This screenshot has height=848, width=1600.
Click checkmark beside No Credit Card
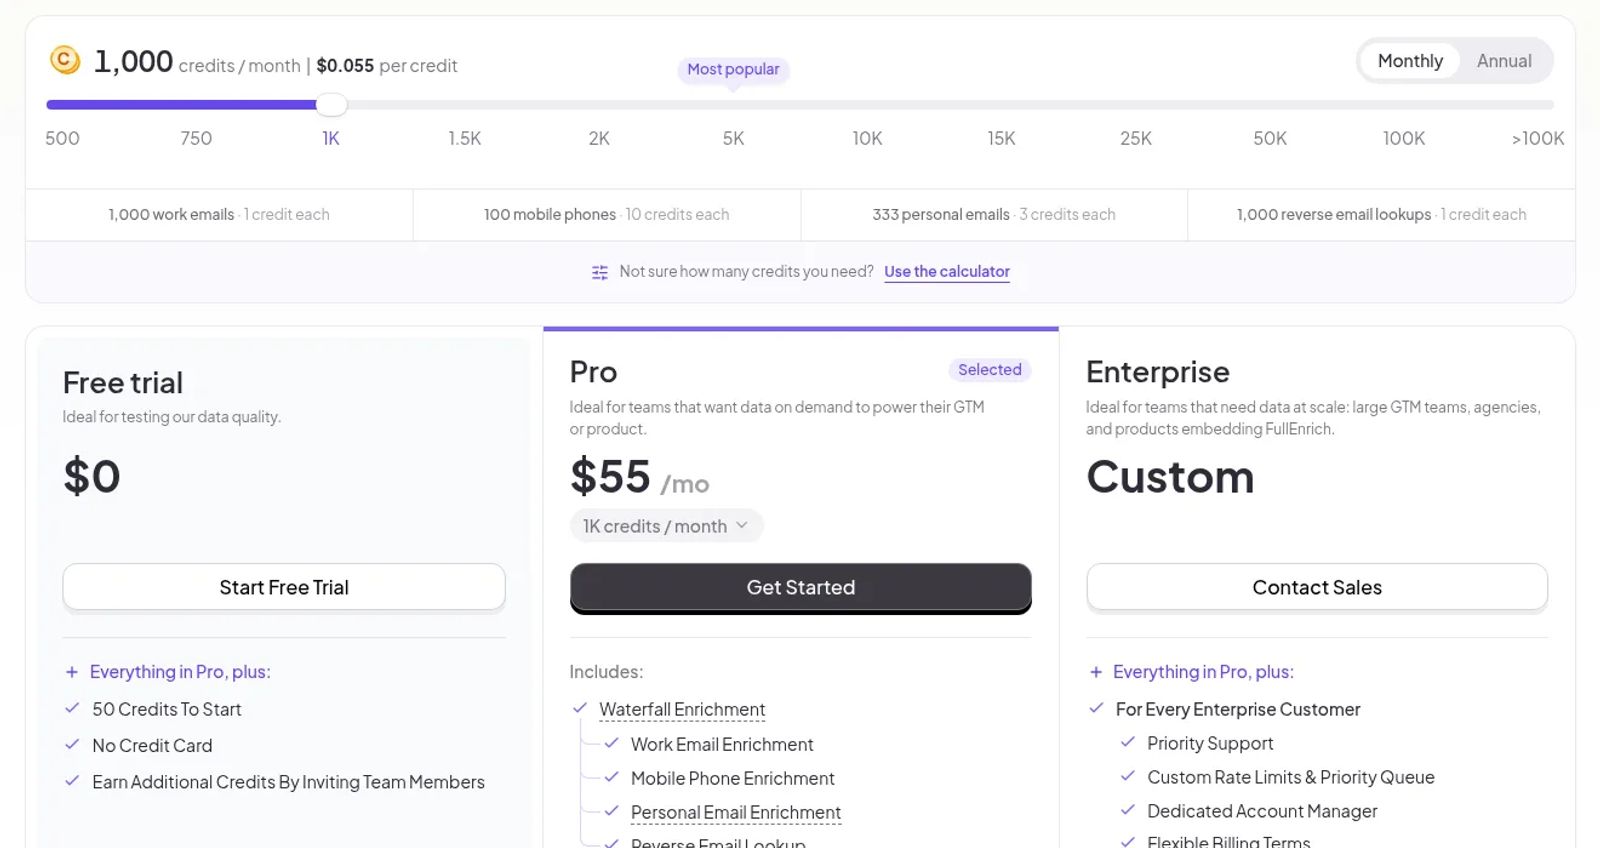[72, 744]
